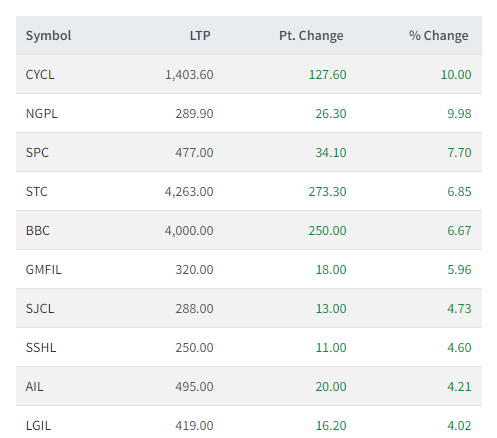Click CYCL's LTP value 1,403.60
This screenshot has width=497, height=438.
(189, 74)
